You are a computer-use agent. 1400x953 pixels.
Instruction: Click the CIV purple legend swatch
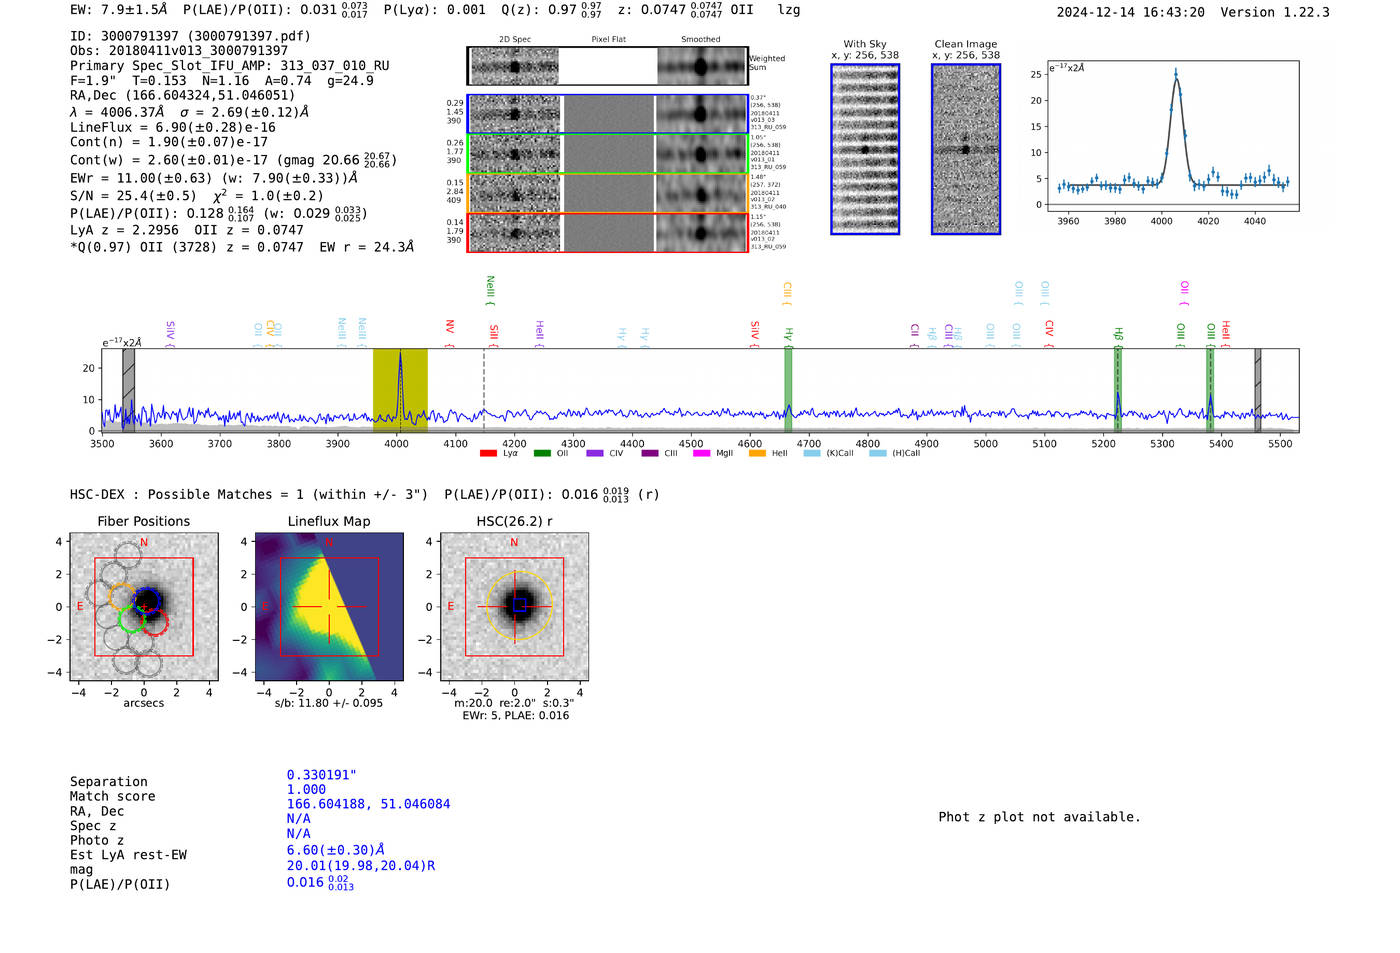595,453
